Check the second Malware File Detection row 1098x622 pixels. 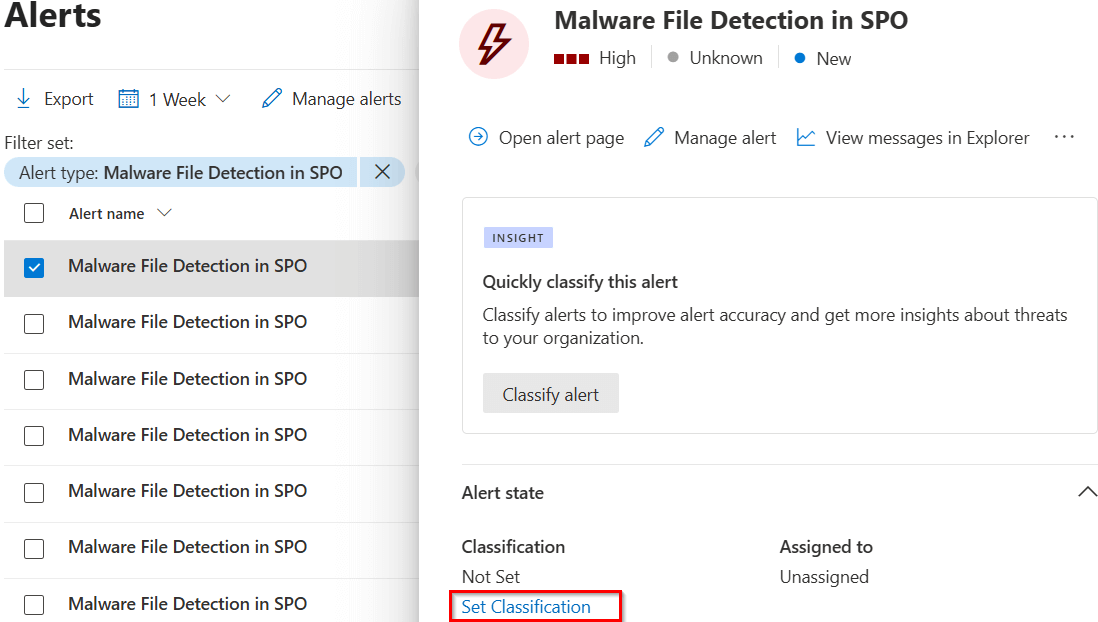[x=34, y=322]
